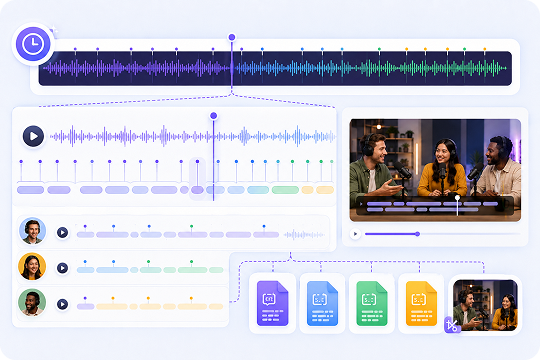Click the avatar of the bearded man on the green background

(x=32, y=302)
